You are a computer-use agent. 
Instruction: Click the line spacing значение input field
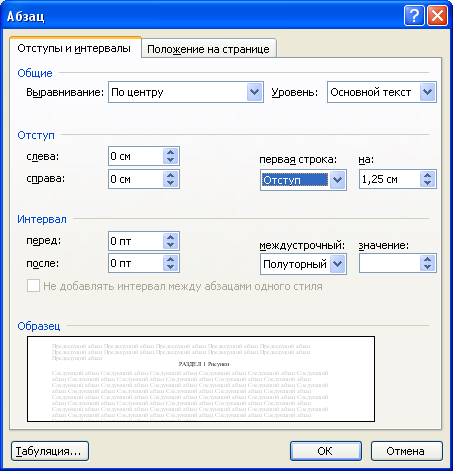tap(389, 264)
